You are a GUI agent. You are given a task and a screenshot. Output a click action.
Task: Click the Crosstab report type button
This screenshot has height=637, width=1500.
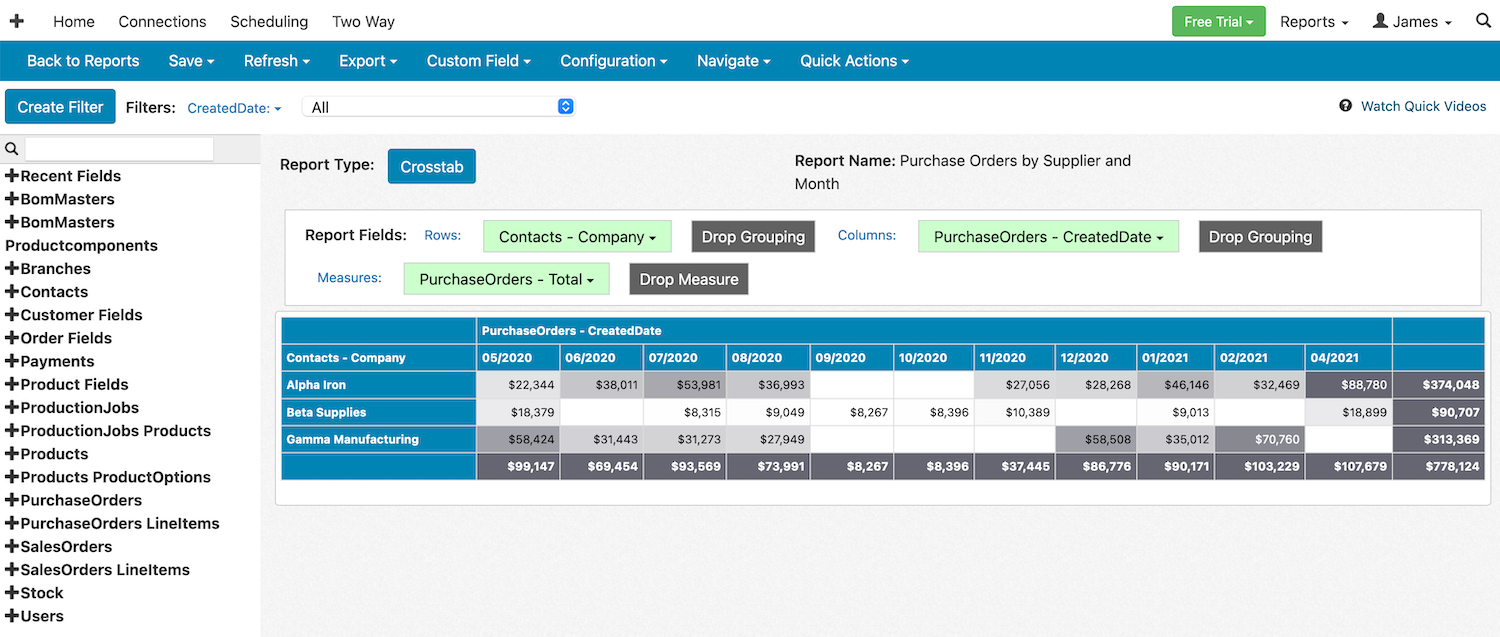coord(431,167)
